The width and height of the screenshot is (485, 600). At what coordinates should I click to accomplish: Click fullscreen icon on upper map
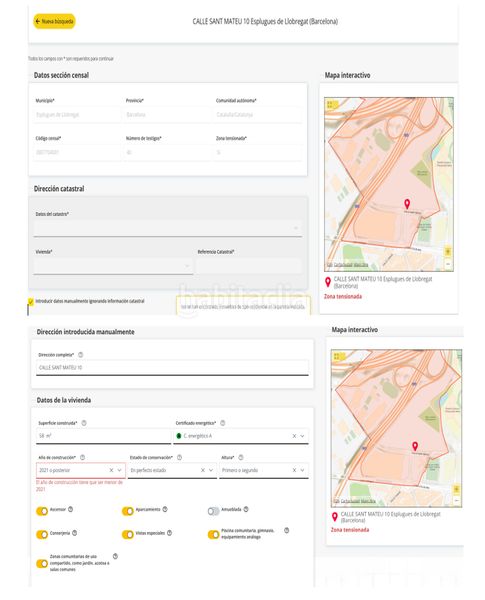pos(330,104)
